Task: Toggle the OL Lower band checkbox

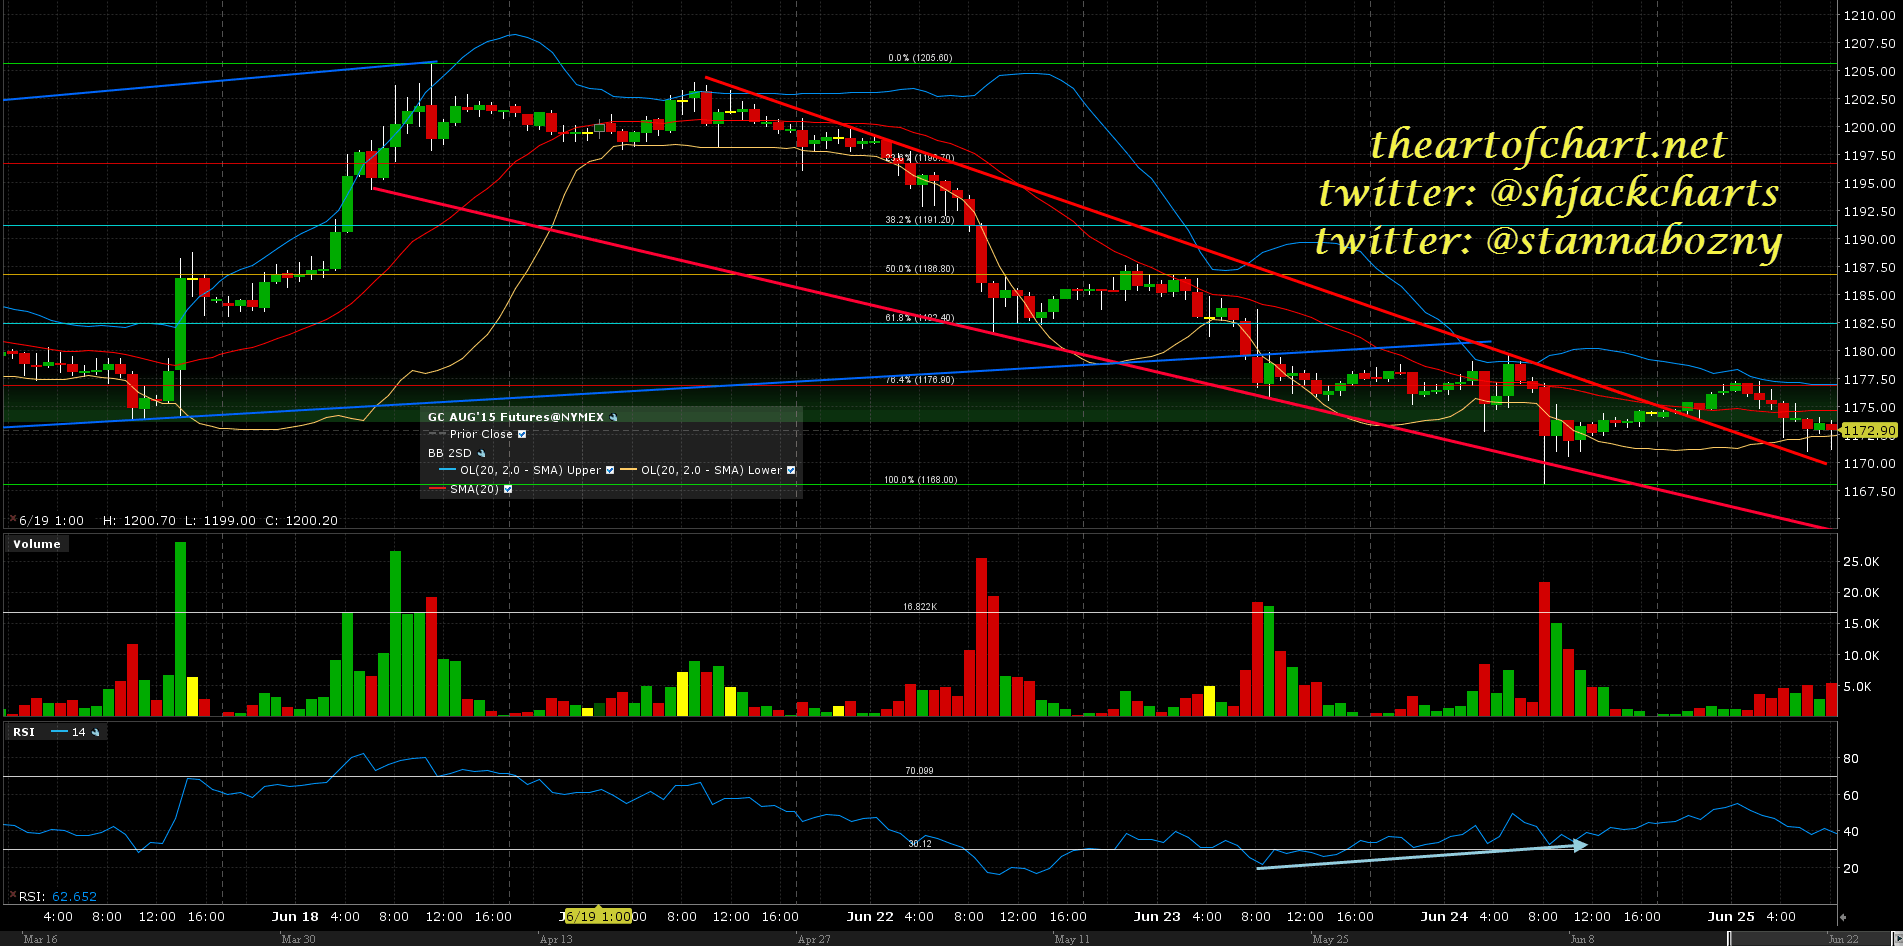Action: click(x=791, y=470)
